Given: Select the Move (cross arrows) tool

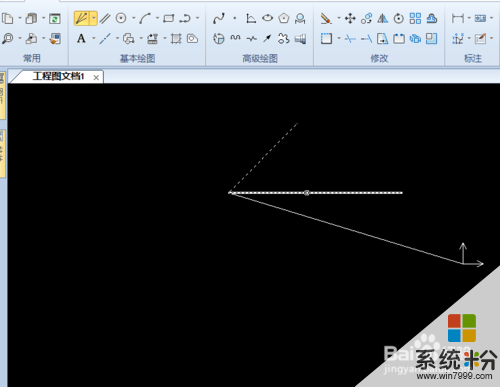Looking at the screenshot, I should coord(350,18).
